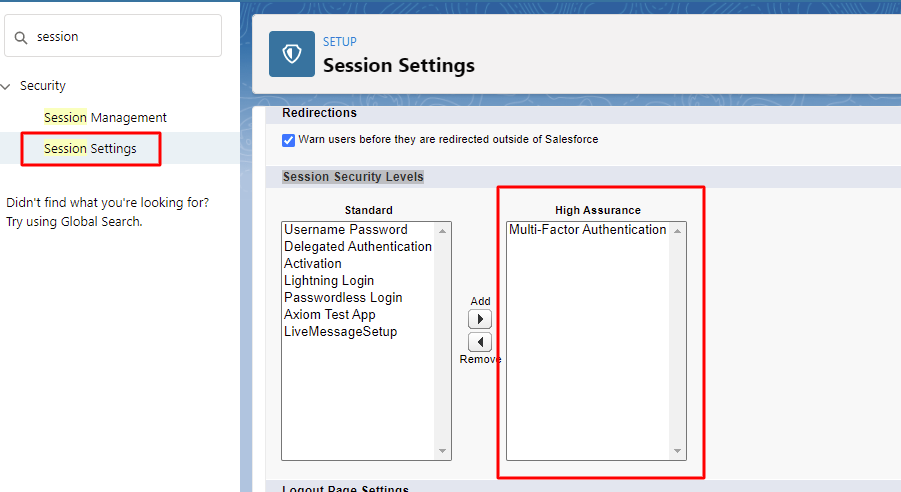Image resolution: width=901 pixels, height=492 pixels.
Task: Collapse the Security section chevron
Action: point(6,87)
